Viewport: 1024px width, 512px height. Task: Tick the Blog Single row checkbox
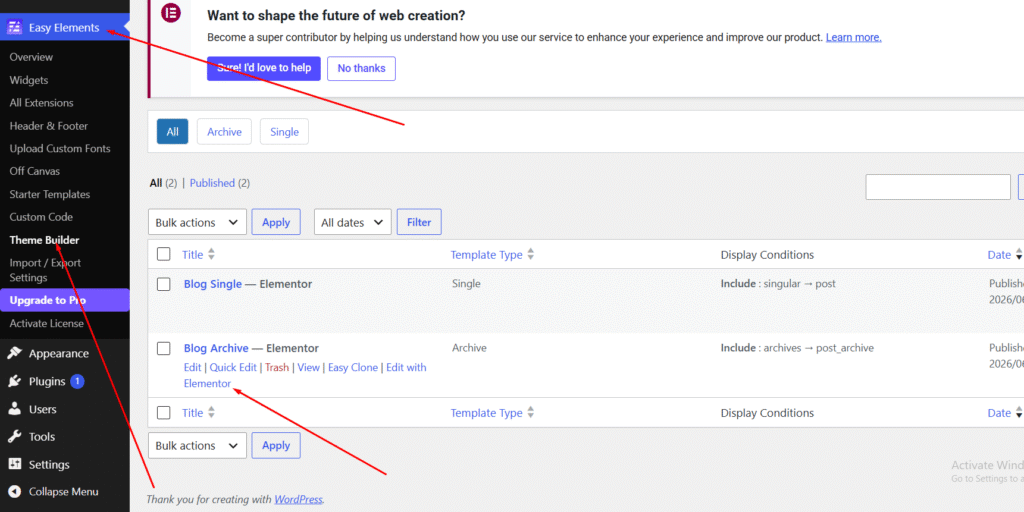[x=164, y=284]
